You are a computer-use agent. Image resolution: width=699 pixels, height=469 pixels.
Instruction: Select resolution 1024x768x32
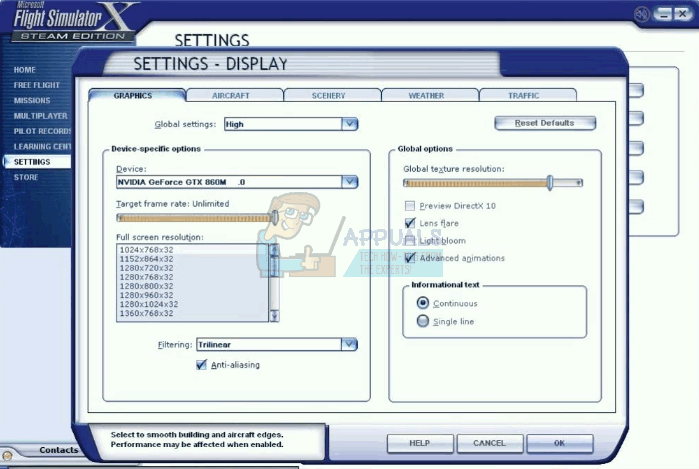[192, 250]
